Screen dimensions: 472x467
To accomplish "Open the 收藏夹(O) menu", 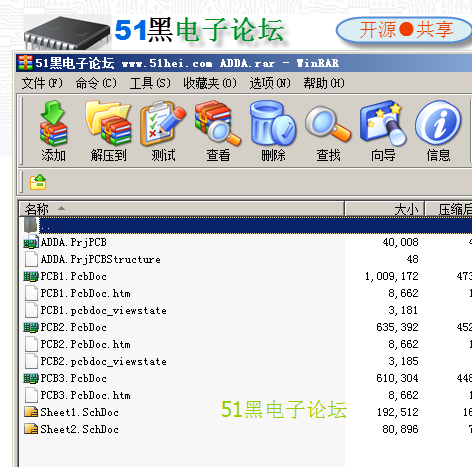I will [x=210, y=83].
